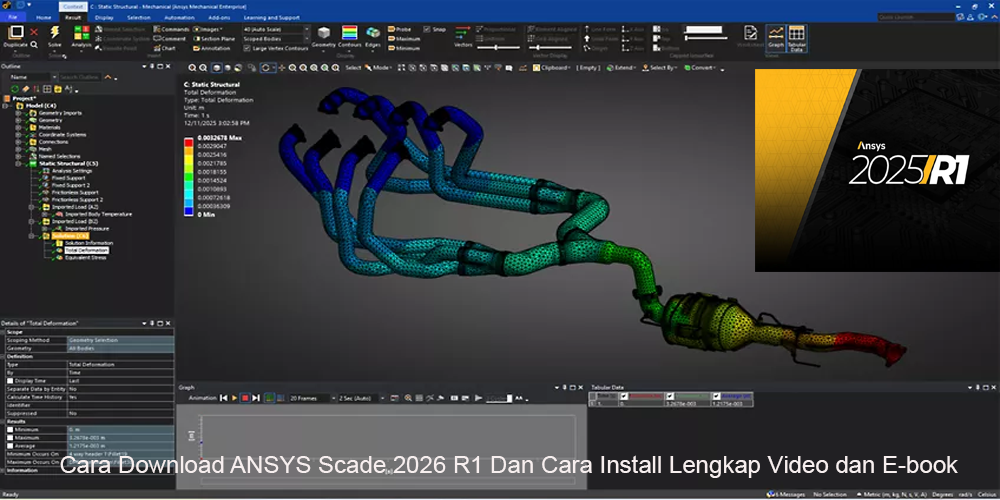
Task: Click the Solve lightning bolt icon
Action: pos(55,33)
